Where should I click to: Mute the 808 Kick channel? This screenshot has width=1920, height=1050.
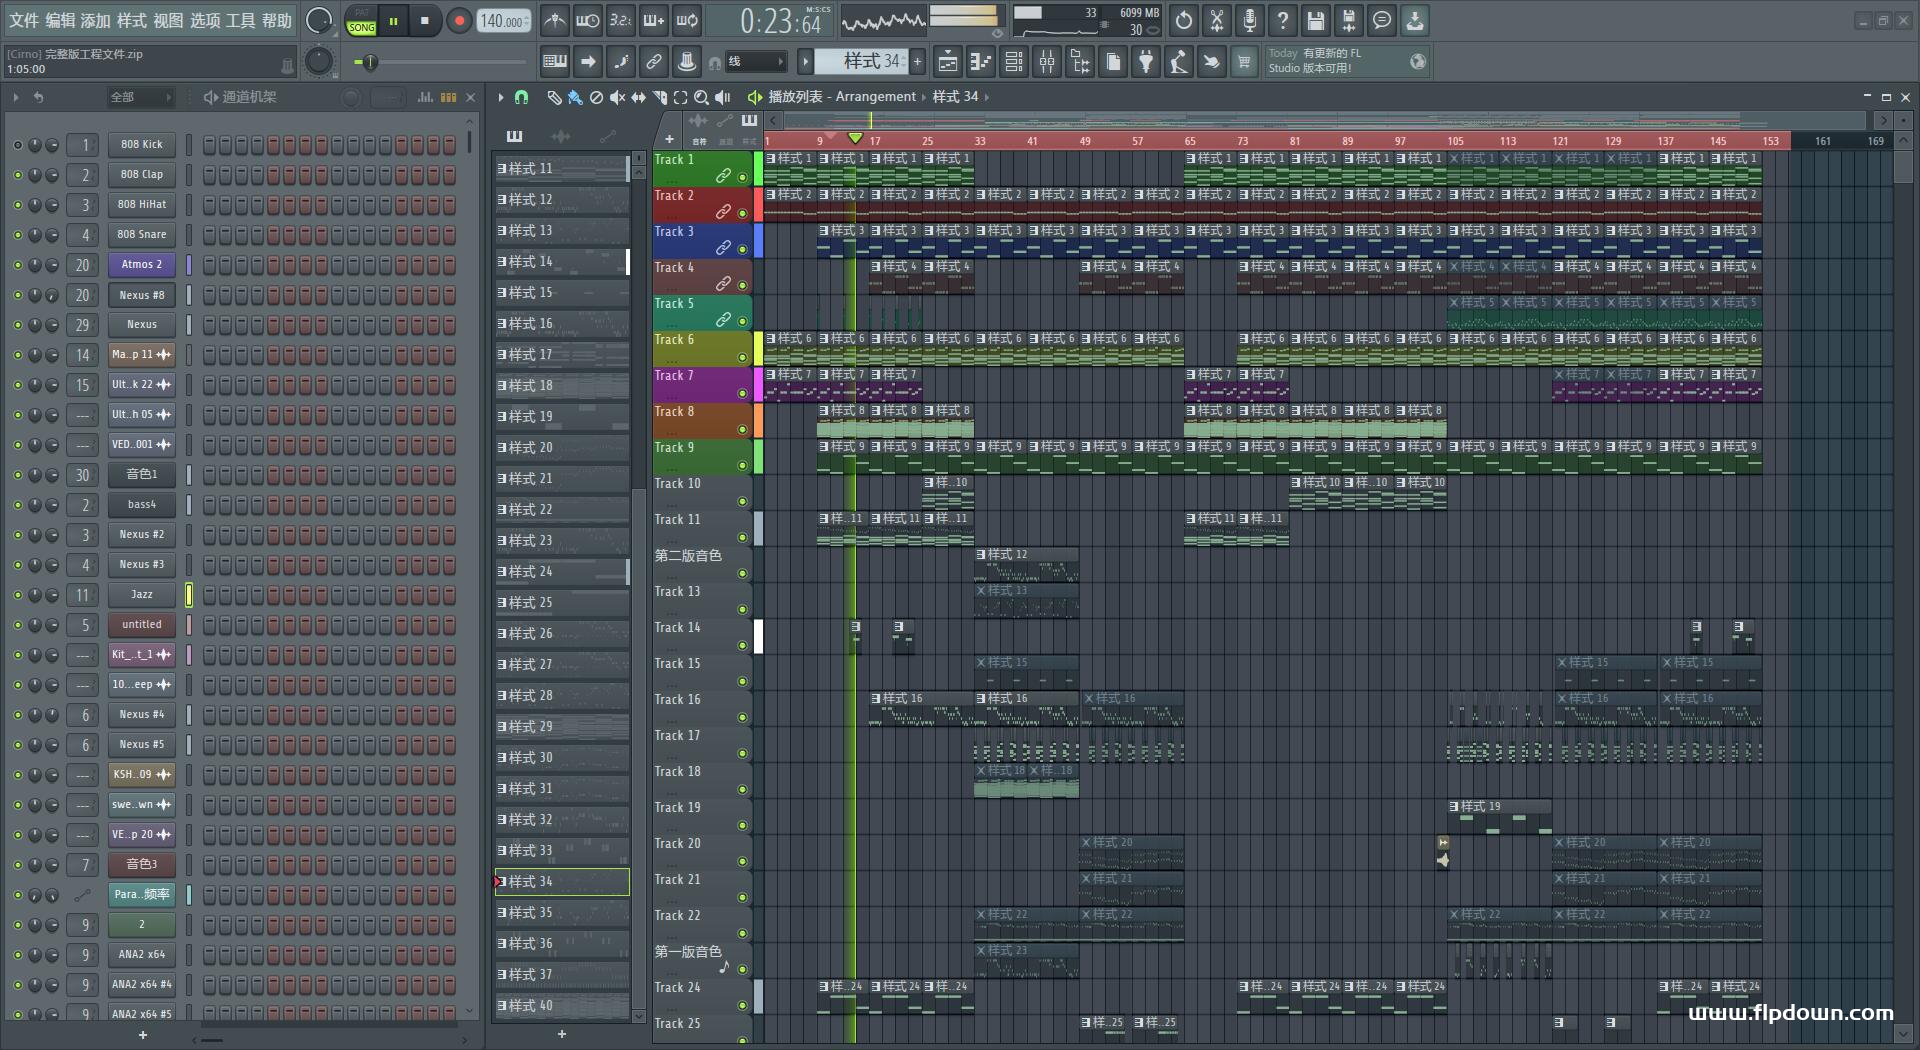tap(17, 145)
